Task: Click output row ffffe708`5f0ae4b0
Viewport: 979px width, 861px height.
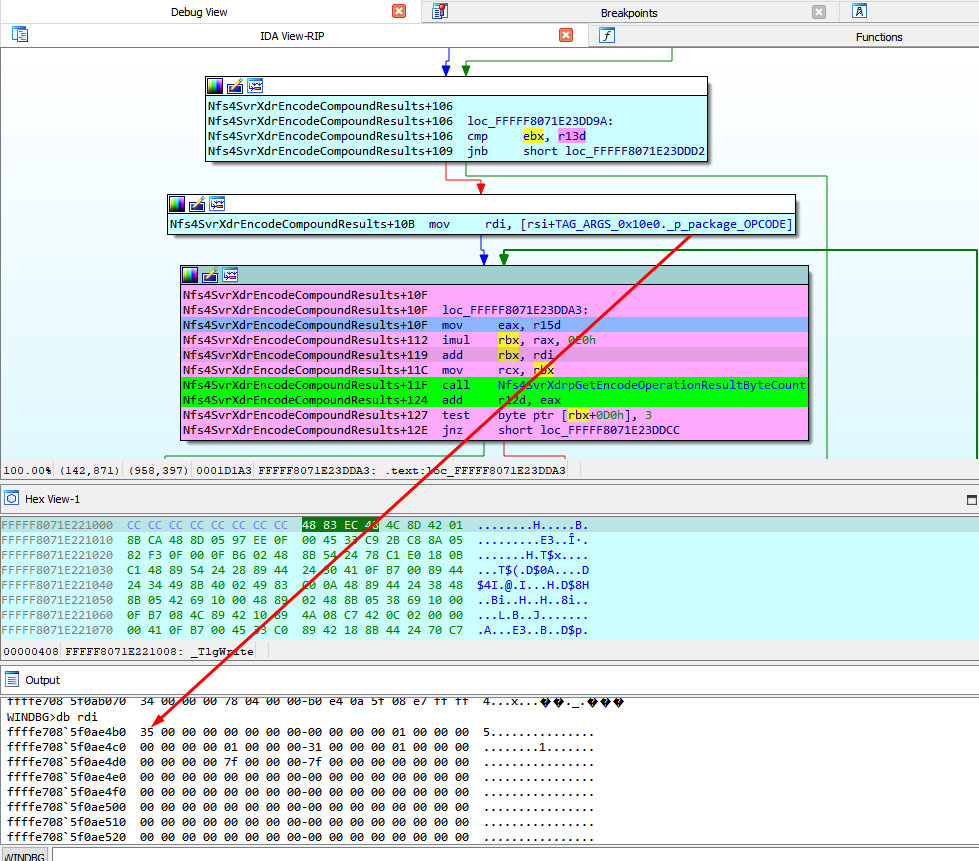Action: pyautogui.click(x=300, y=732)
